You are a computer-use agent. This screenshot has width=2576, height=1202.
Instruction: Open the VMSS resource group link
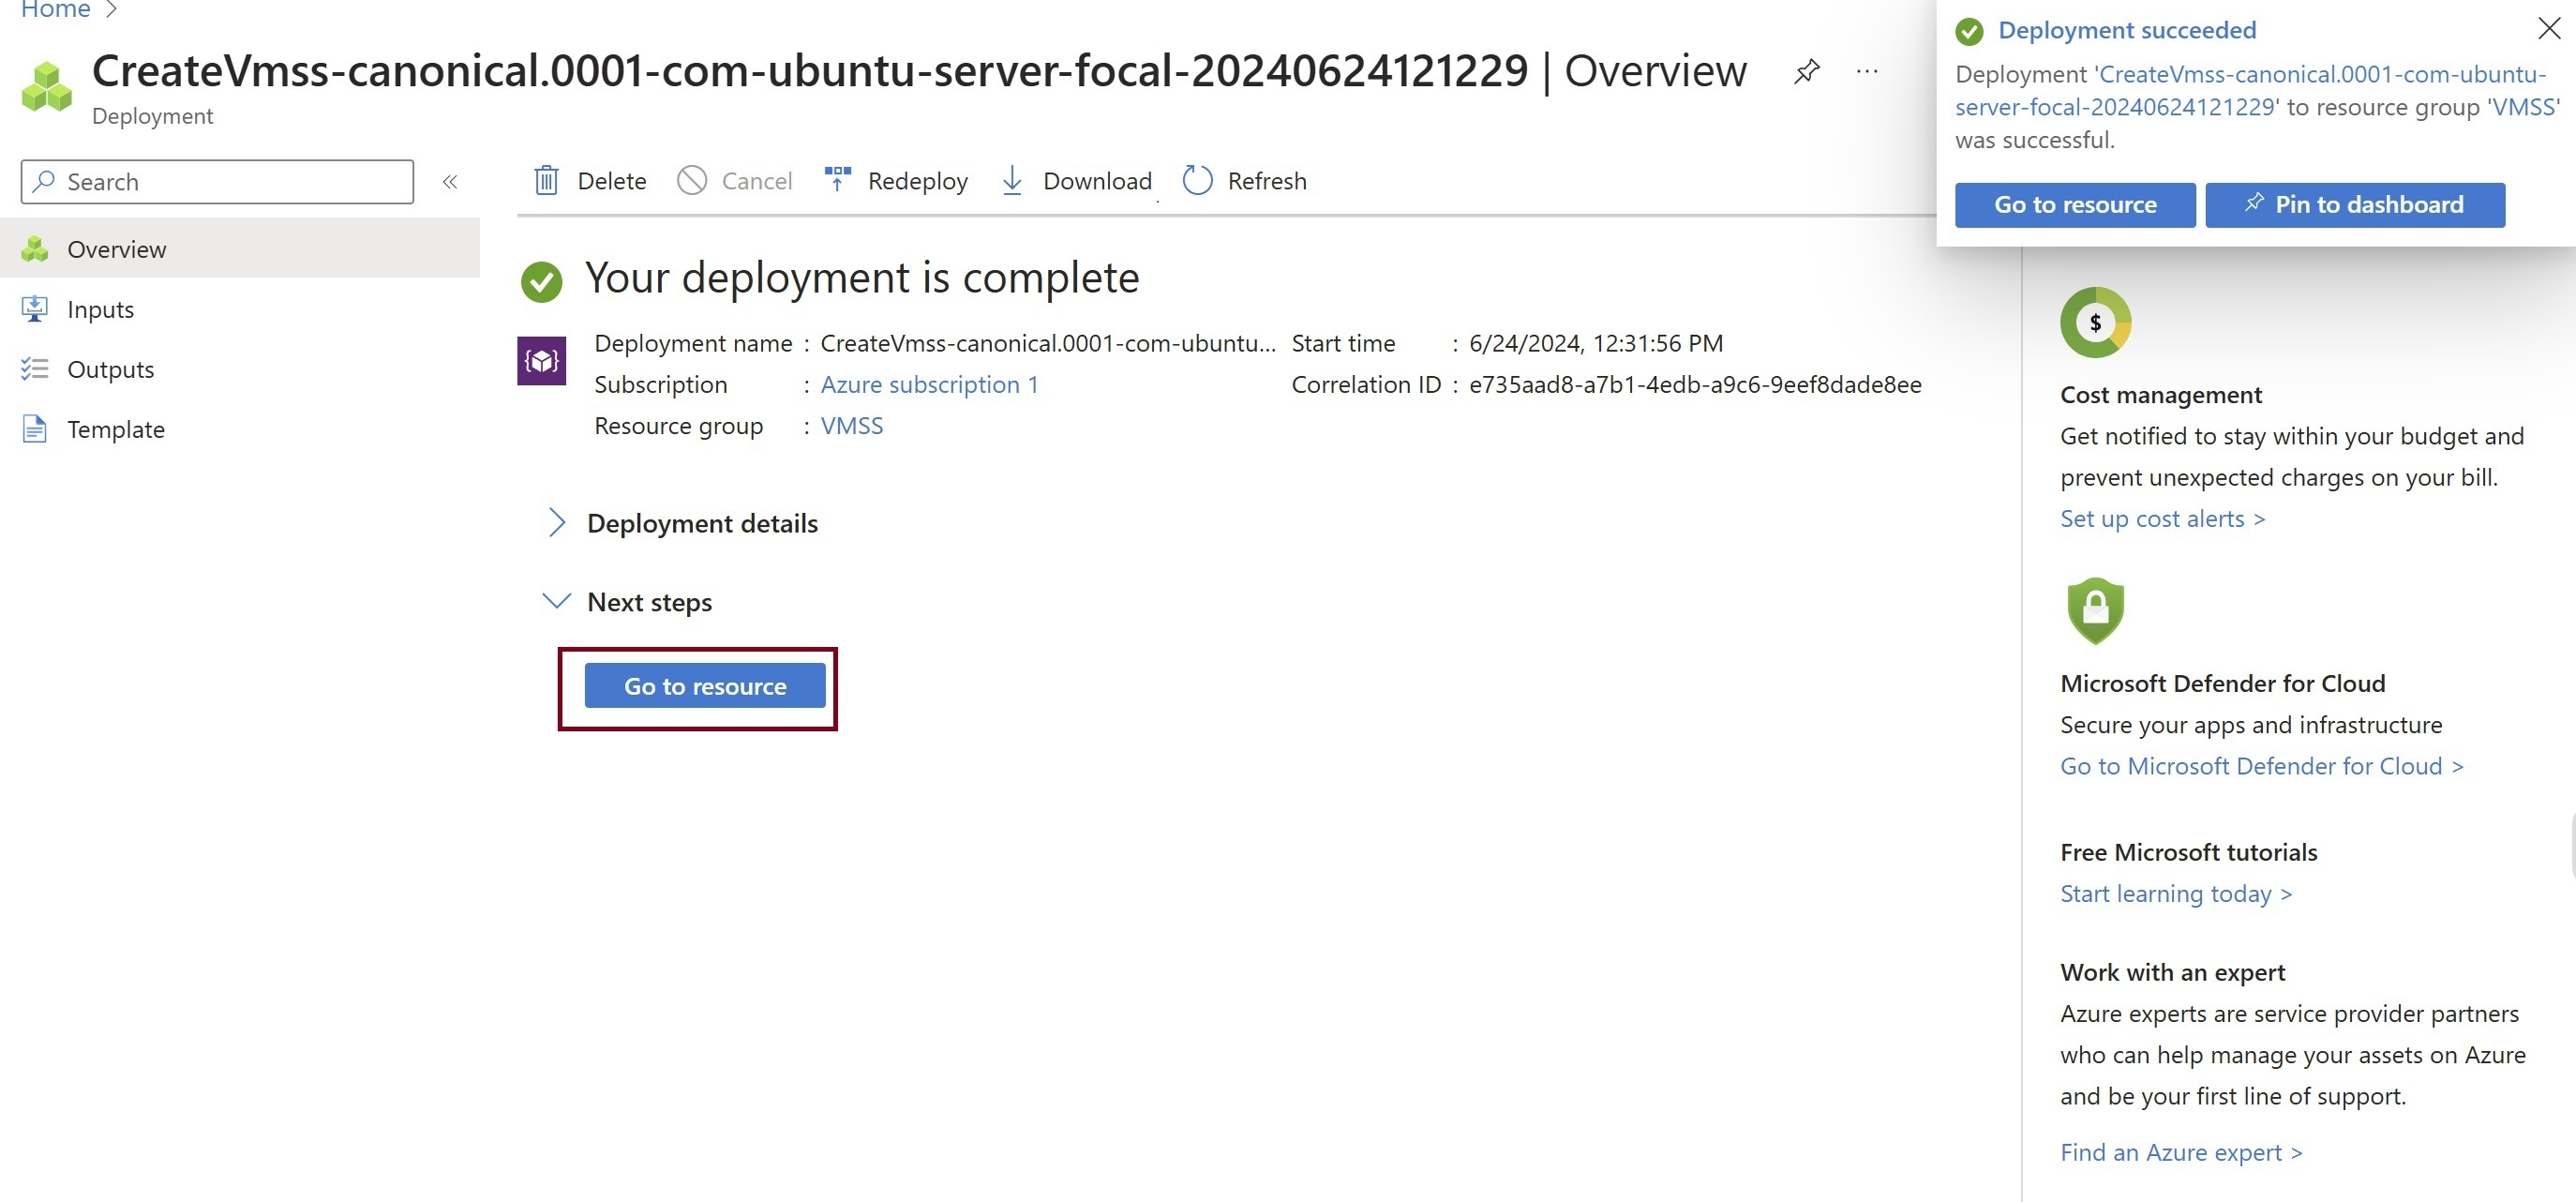[852, 426]
